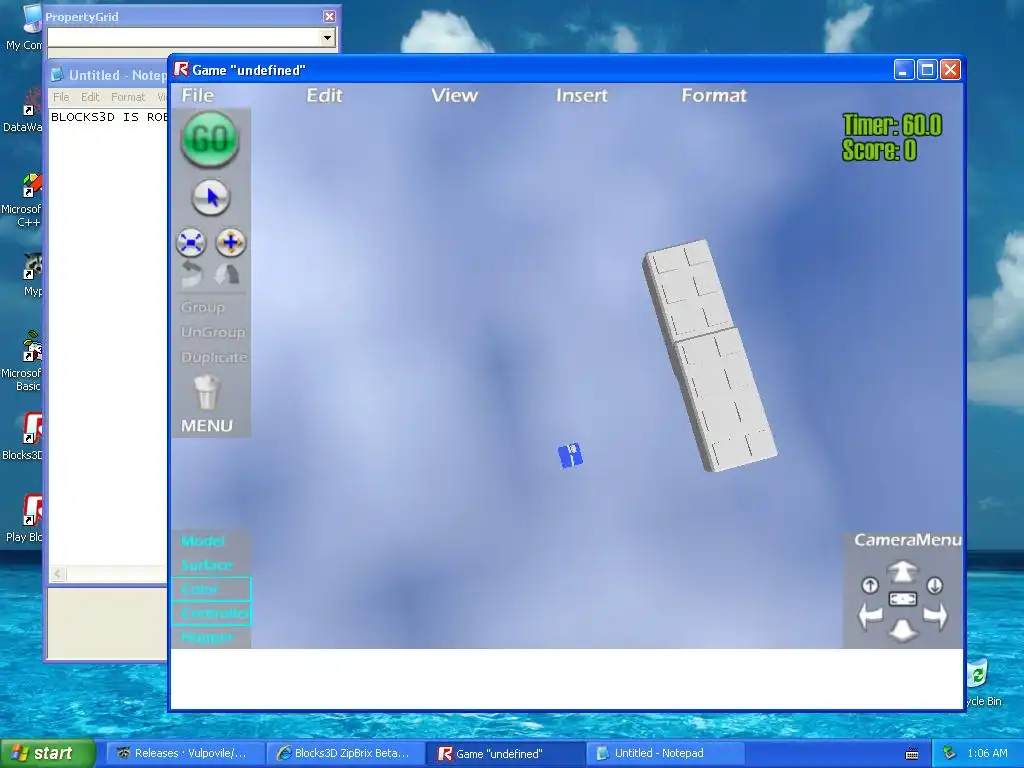Move the camera backward with the big down arrow
1024x768 pixels.
pyautogui.click(x=903, y=630)
